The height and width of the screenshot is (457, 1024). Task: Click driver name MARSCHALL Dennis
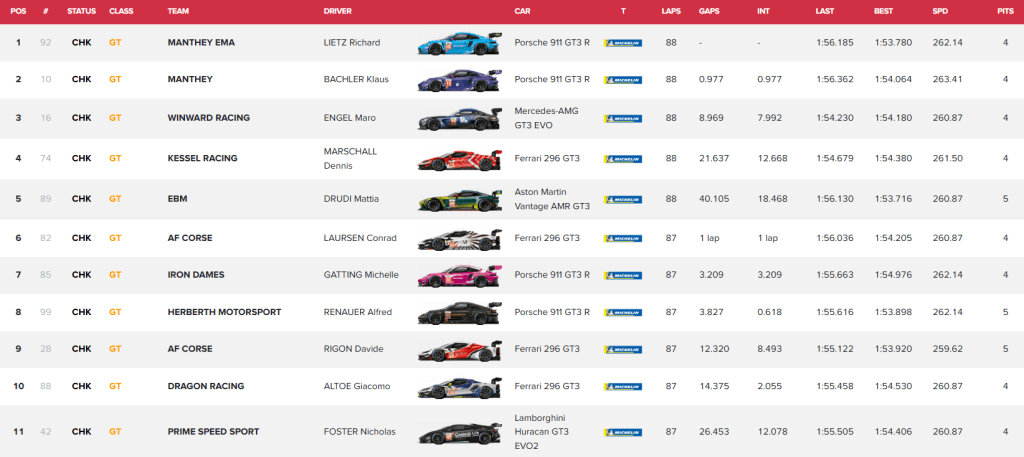coord(350,158)
